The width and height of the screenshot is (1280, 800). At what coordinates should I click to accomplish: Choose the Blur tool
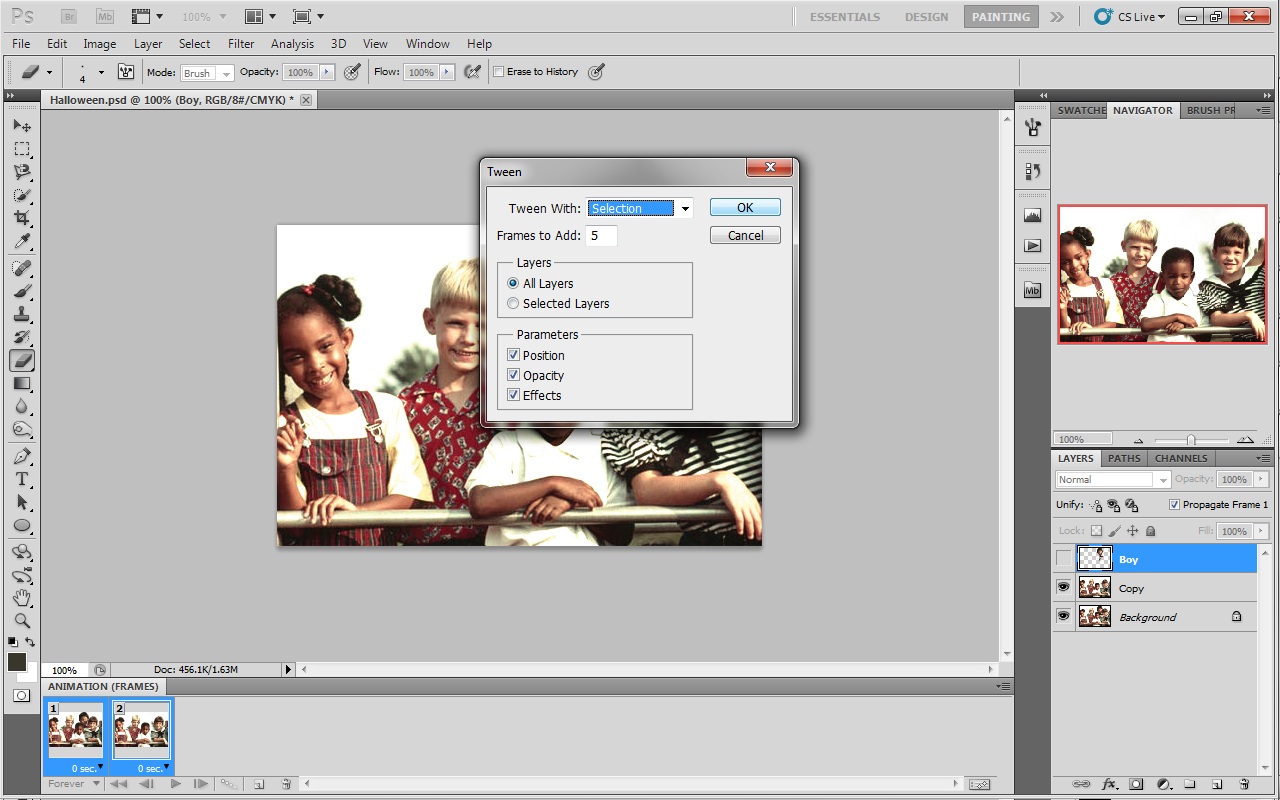(x=22, y=406)
